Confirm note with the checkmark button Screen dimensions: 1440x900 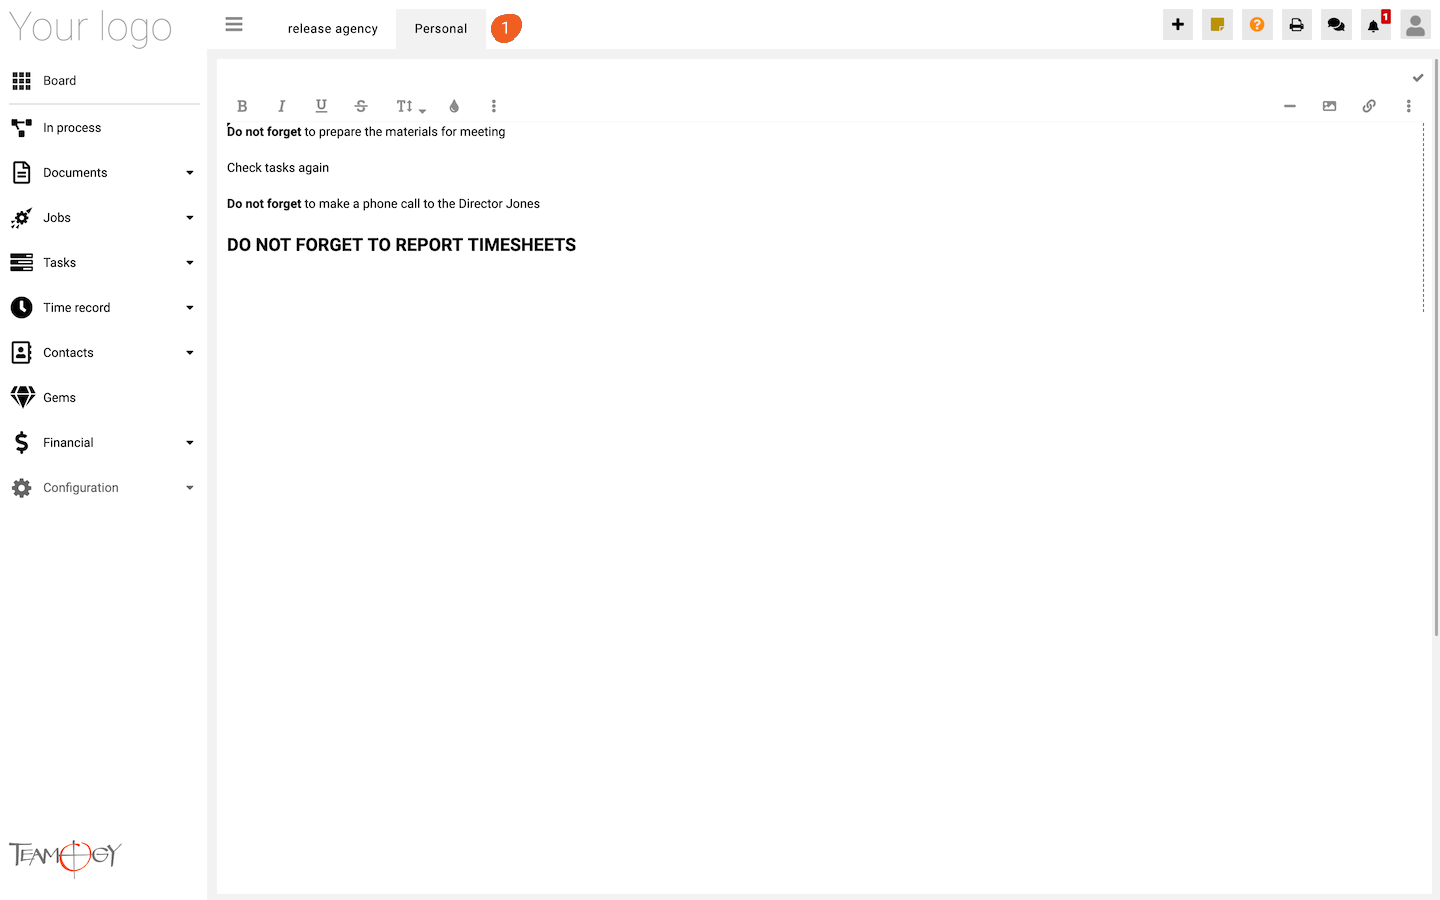(x=1418, y=78)
